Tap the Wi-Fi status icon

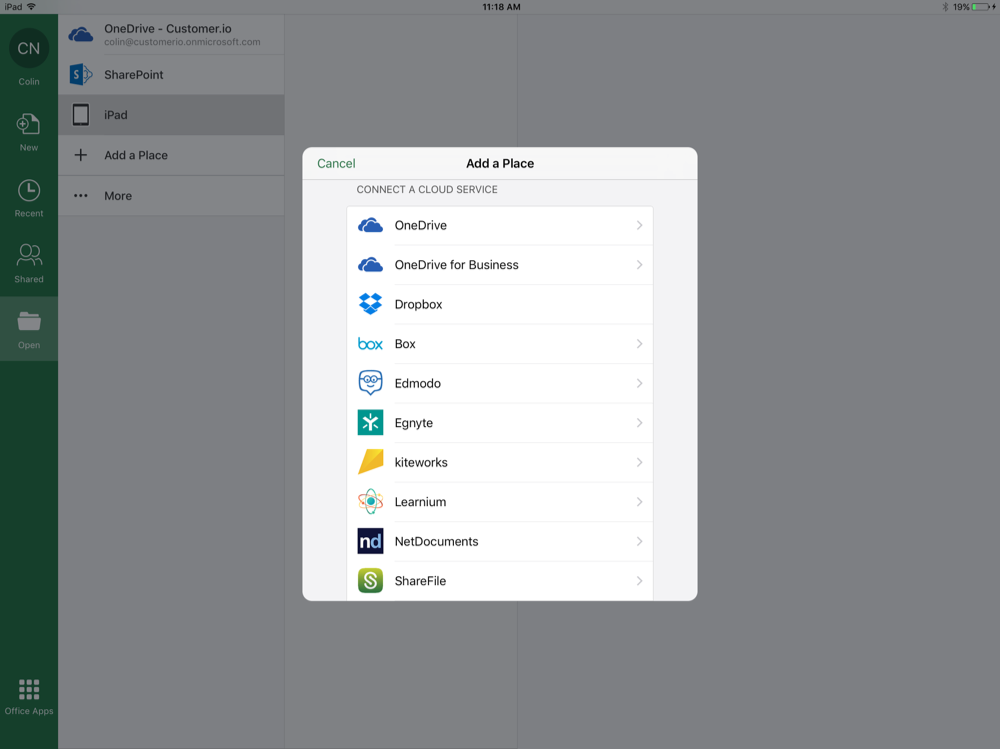[31, 7]
